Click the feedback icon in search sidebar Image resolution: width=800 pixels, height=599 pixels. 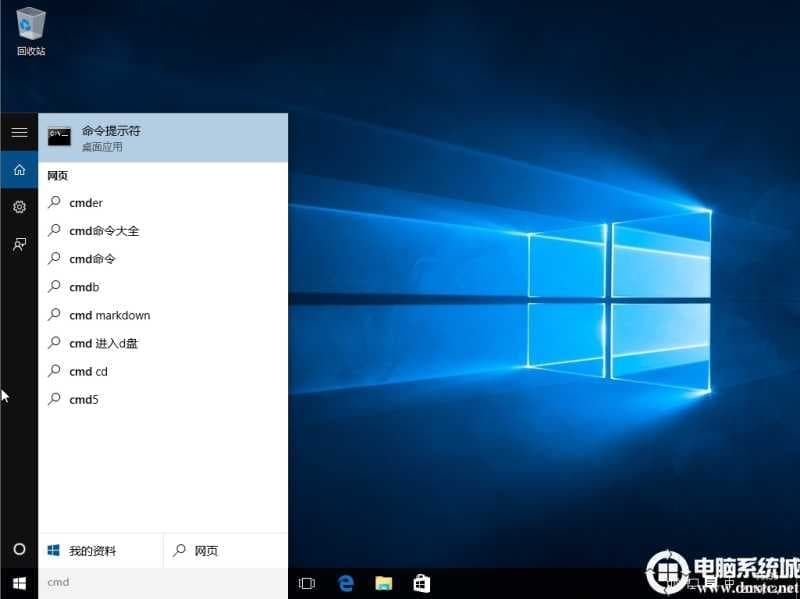[18, 244]
